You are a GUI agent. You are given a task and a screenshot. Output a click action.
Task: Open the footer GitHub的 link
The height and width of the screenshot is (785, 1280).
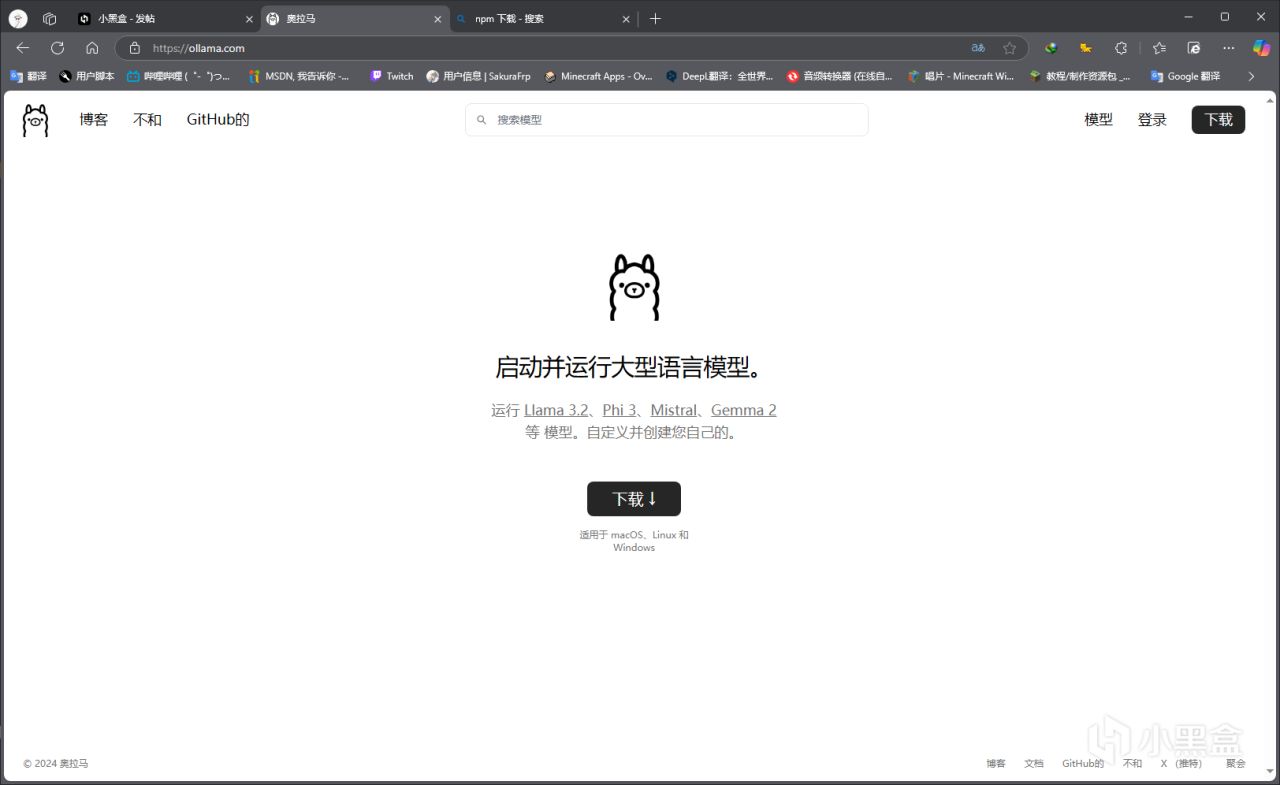1083,764
